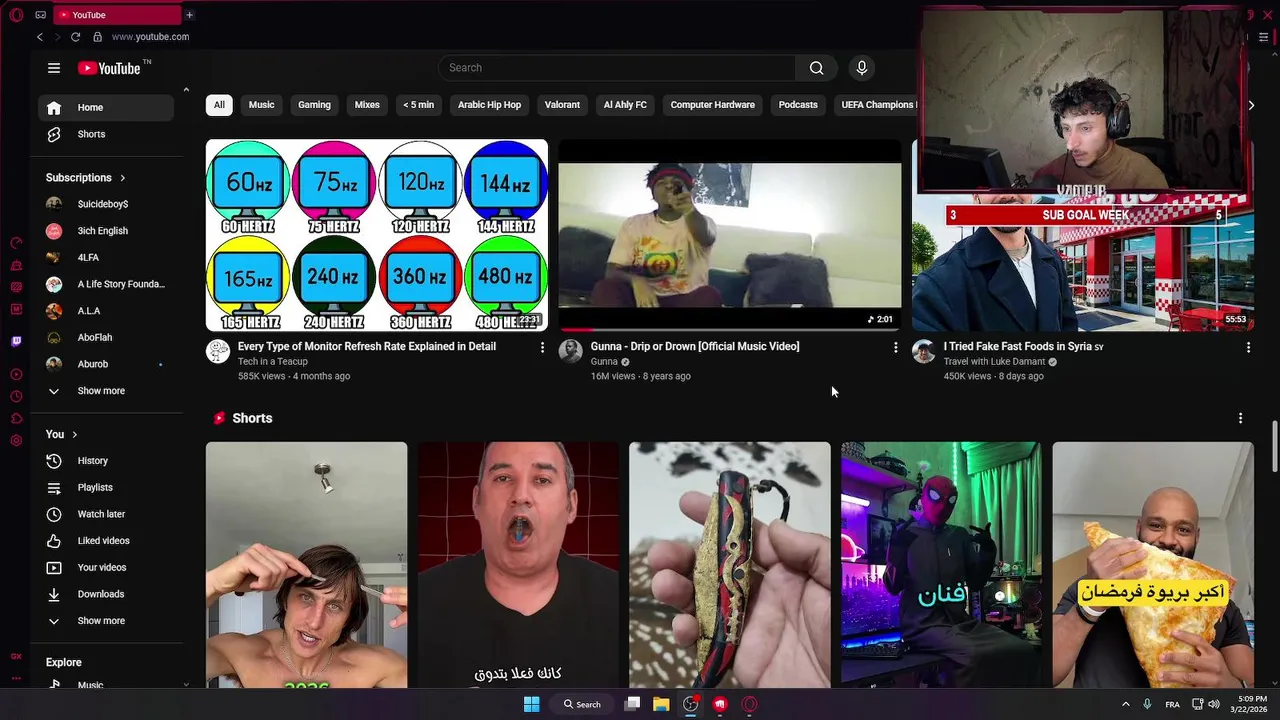Open the Opera menu logo
This screenshot has width=1280, height=720.
[x=16, y=15]
